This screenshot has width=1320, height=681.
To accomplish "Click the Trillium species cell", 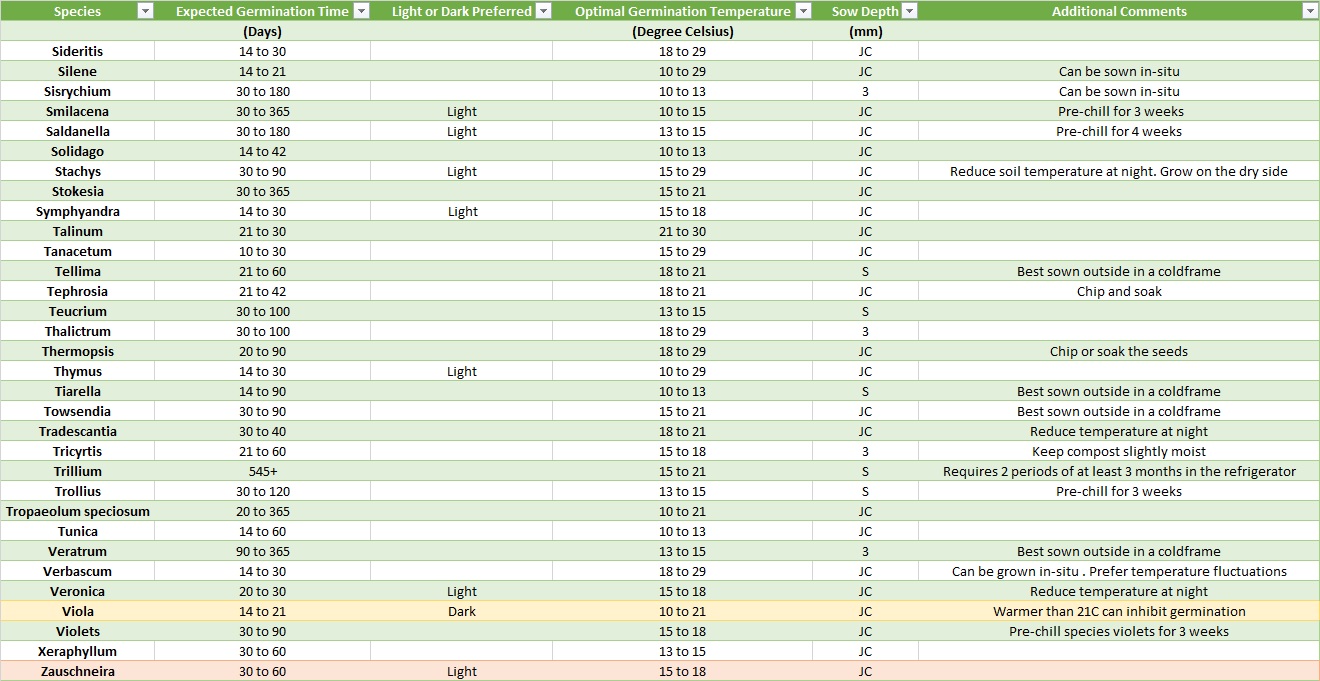I will [77, 471].
